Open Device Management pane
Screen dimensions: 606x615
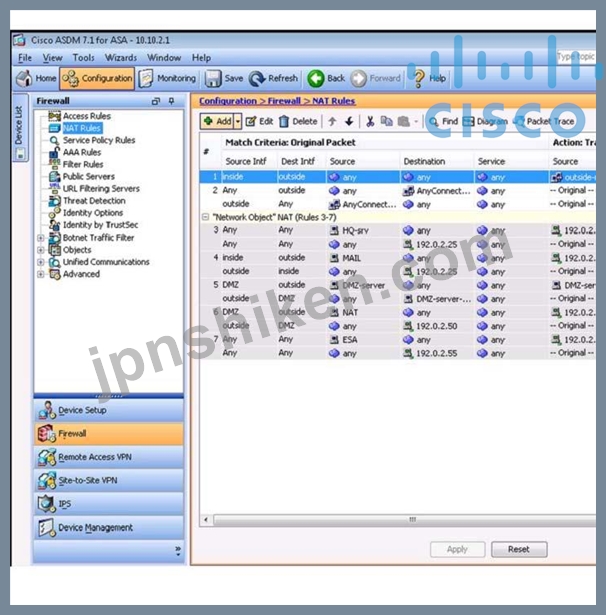109,528
